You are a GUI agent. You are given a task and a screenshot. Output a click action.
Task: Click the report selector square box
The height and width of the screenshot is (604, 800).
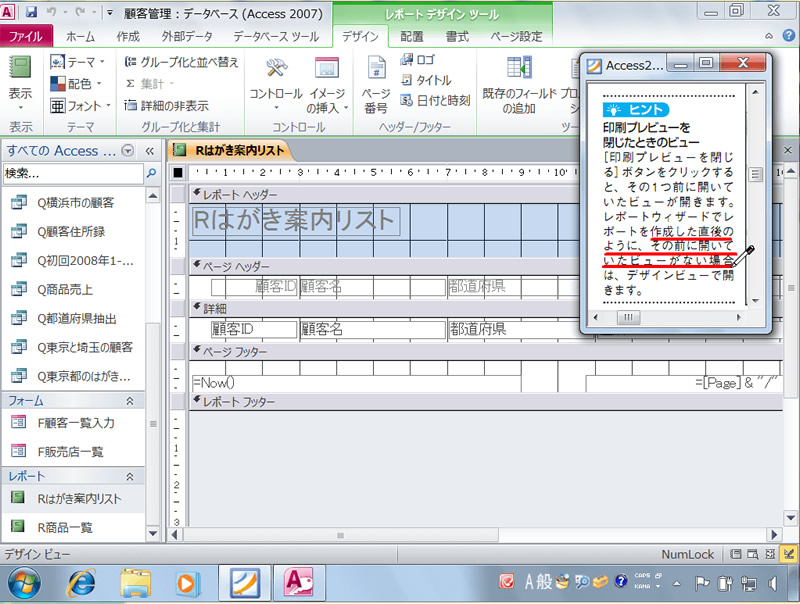(x=178, y=172)
